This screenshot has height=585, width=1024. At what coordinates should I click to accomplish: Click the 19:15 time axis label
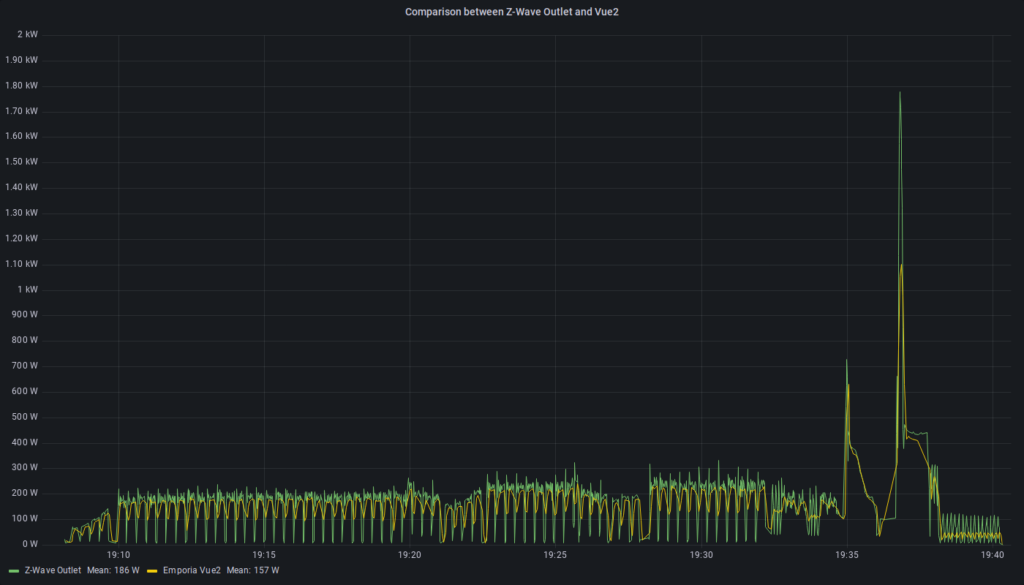[x=264, y=555]
